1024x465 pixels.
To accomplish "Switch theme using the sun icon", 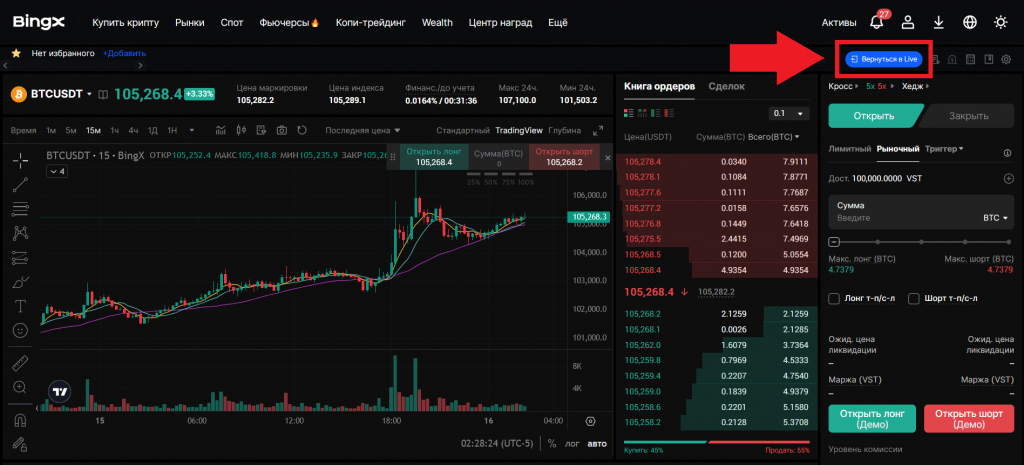I will (x=1000, y=22).
